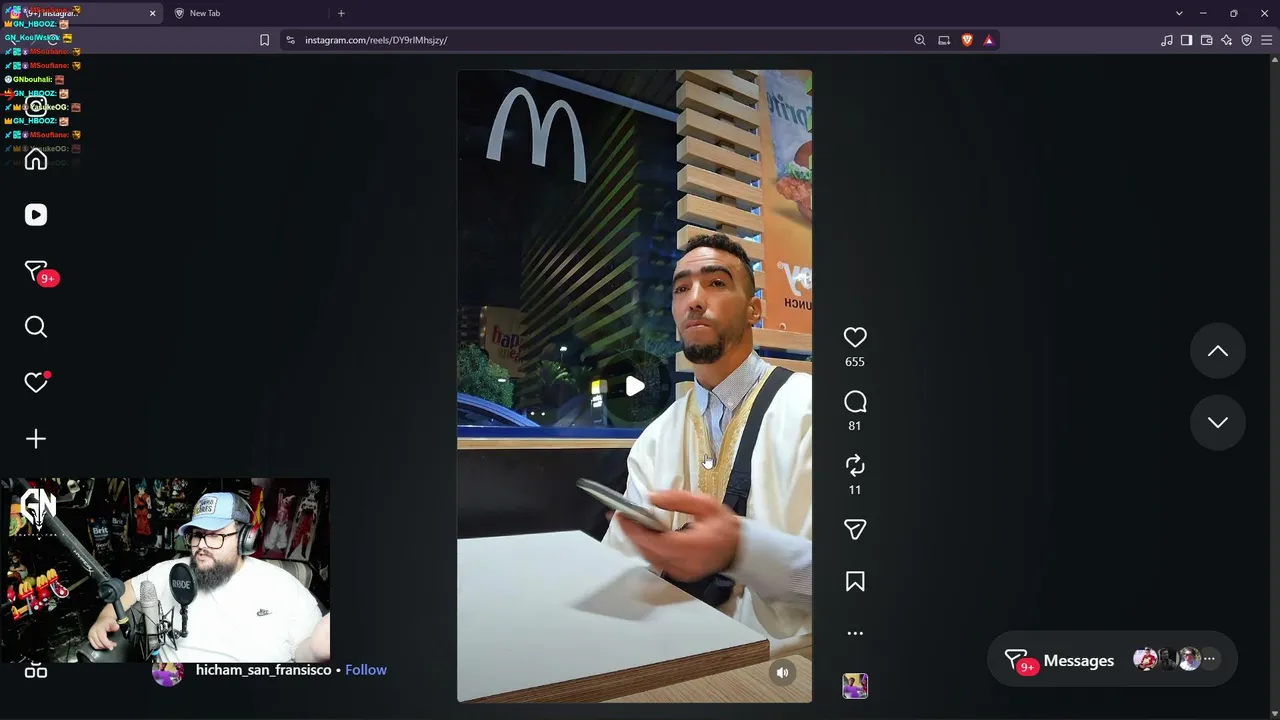Open the media music note control

(1166, 40)
